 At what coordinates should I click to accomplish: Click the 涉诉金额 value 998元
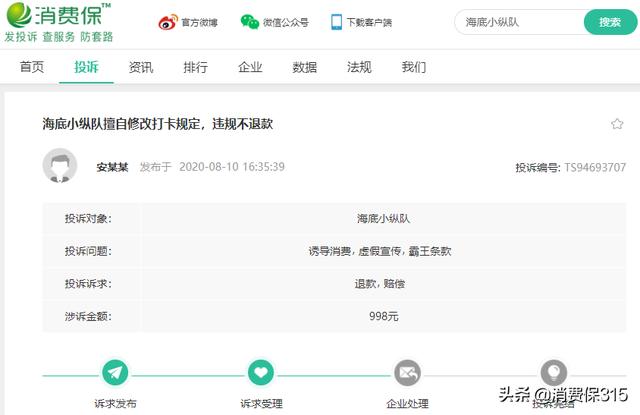383,316
